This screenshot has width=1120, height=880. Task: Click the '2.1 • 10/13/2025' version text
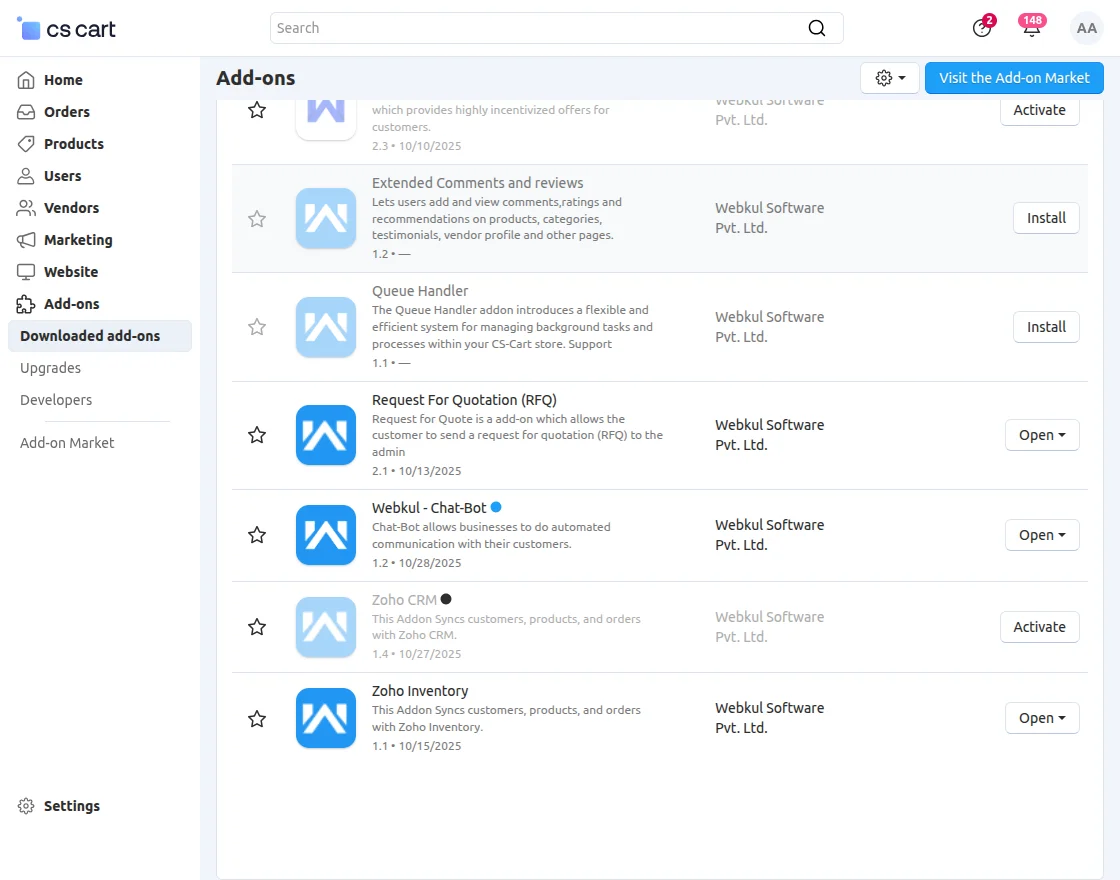416,471
